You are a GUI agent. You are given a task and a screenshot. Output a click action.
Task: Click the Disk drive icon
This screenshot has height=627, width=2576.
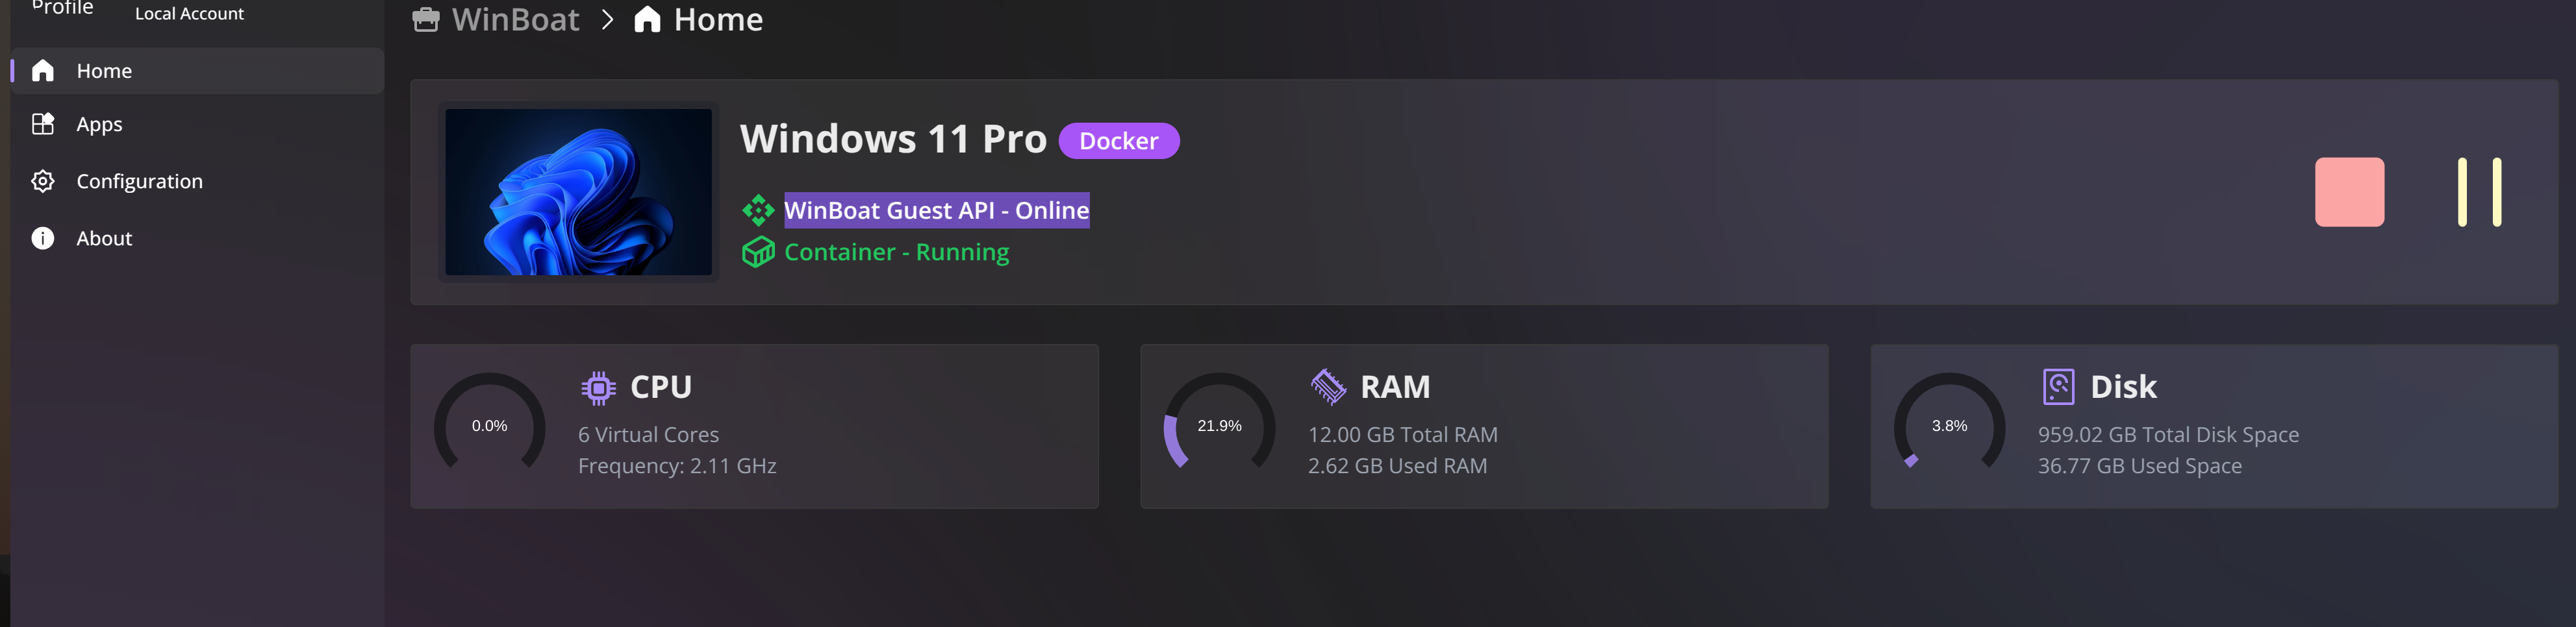click(2058, 387)
